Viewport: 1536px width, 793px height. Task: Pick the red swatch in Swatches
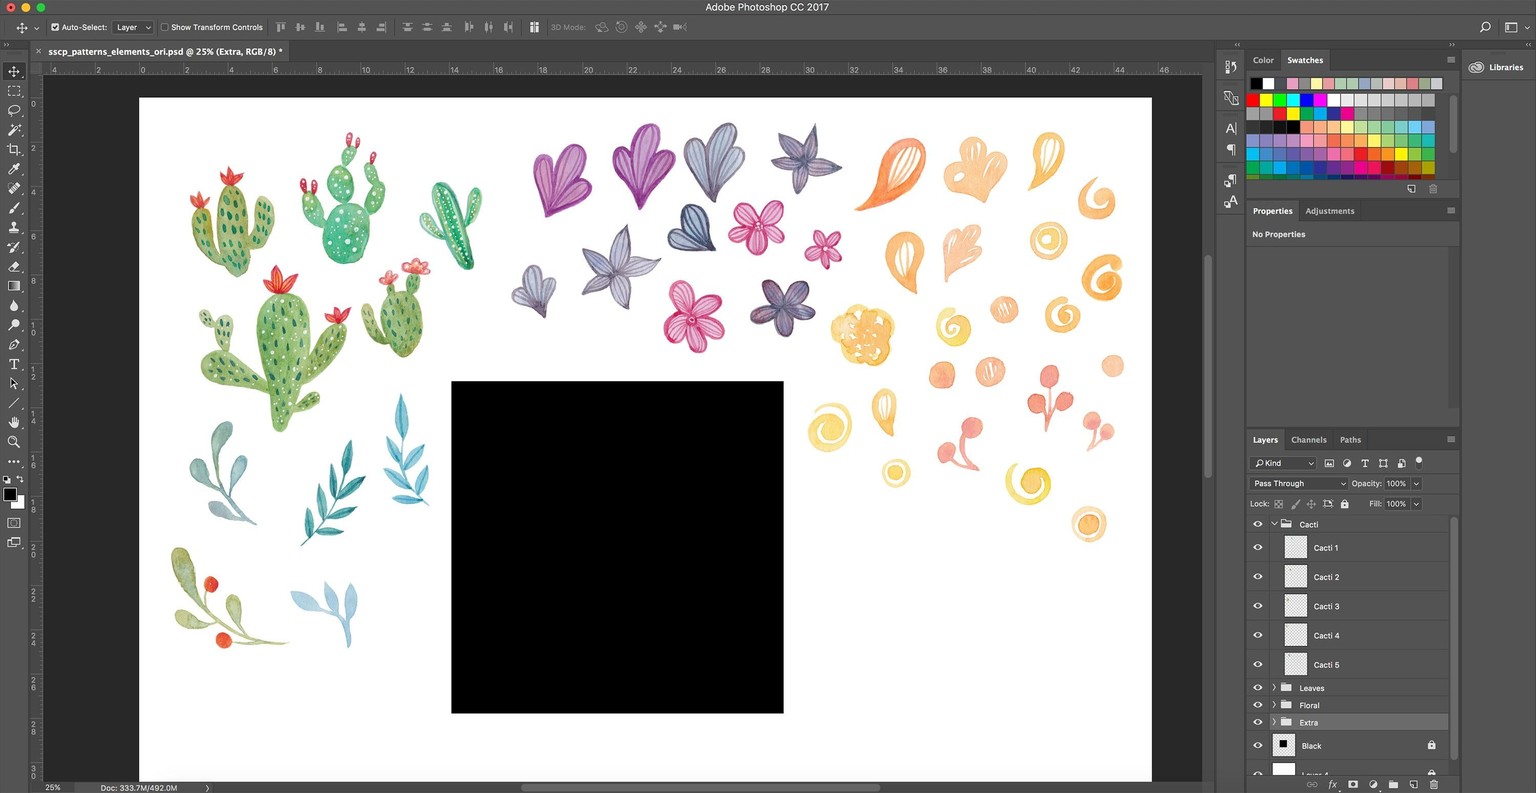(1253, 100)
